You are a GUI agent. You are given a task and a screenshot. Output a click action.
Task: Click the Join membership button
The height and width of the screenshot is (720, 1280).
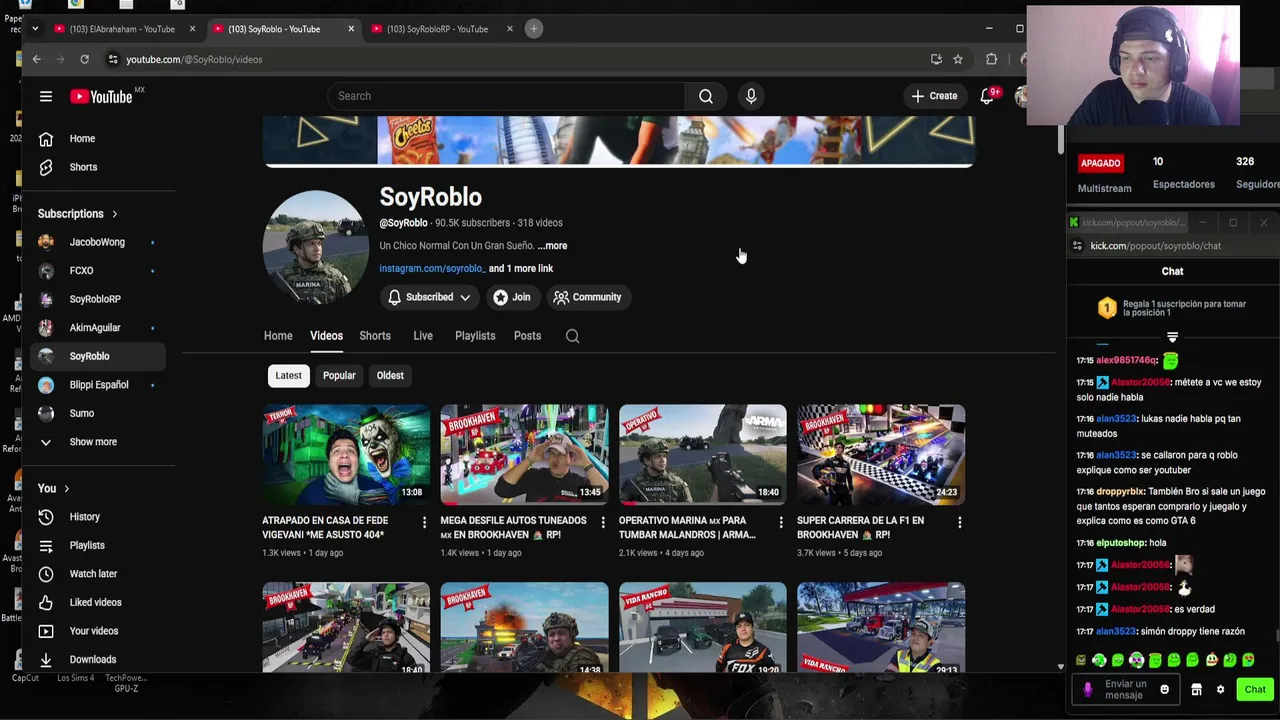512,297
